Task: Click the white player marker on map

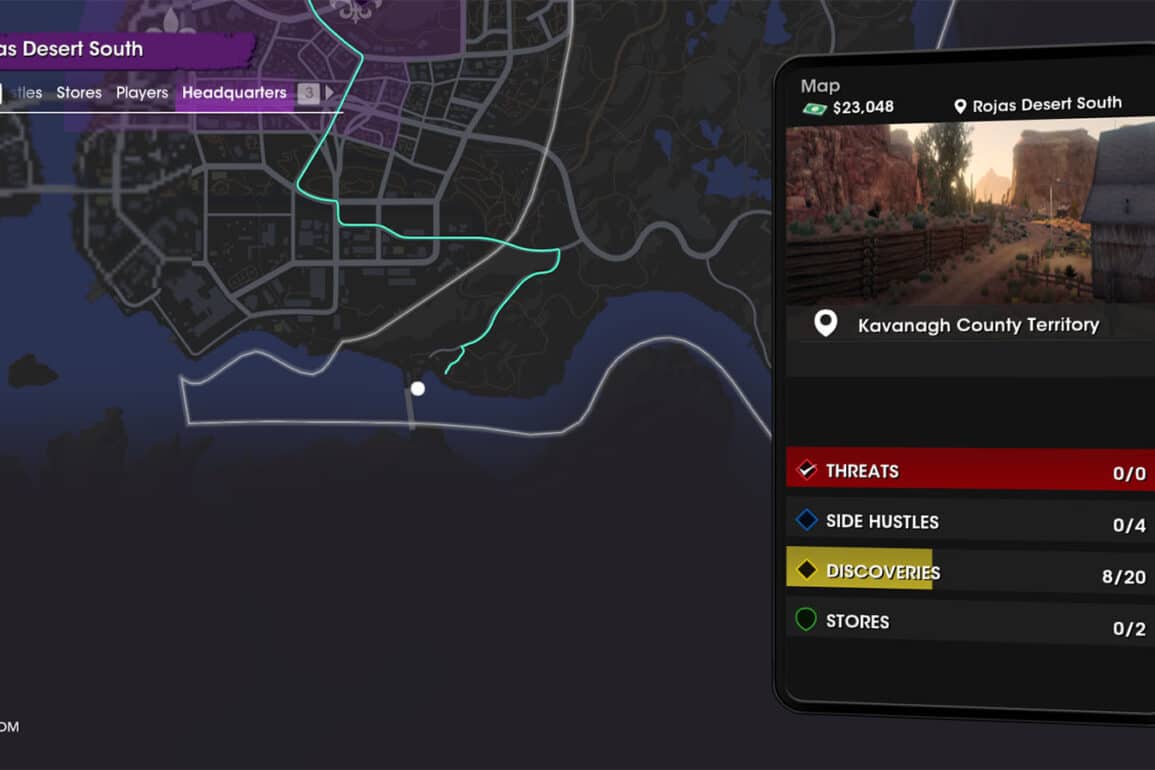Action: tap(418, 388)
